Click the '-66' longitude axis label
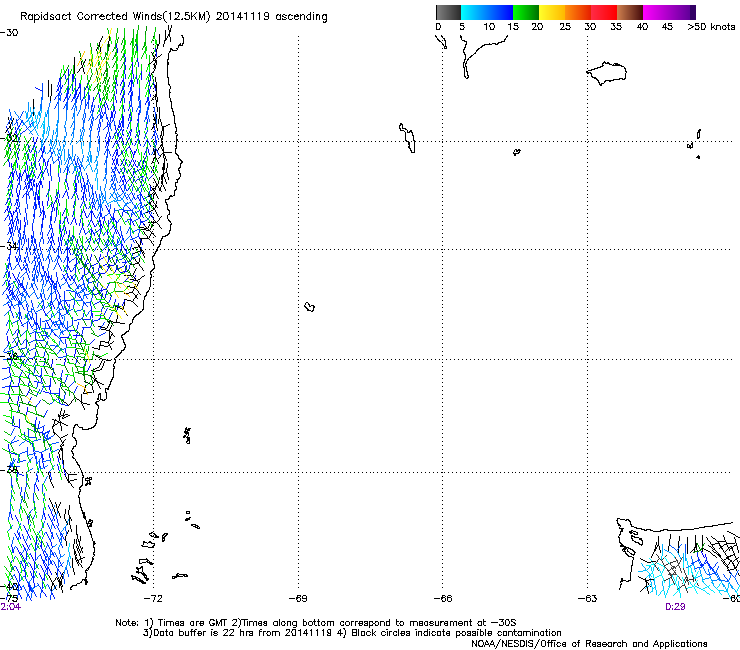Image resolution: width=740 pixels, height=650 pixels. pyautogui.click(x=443, y=599)
